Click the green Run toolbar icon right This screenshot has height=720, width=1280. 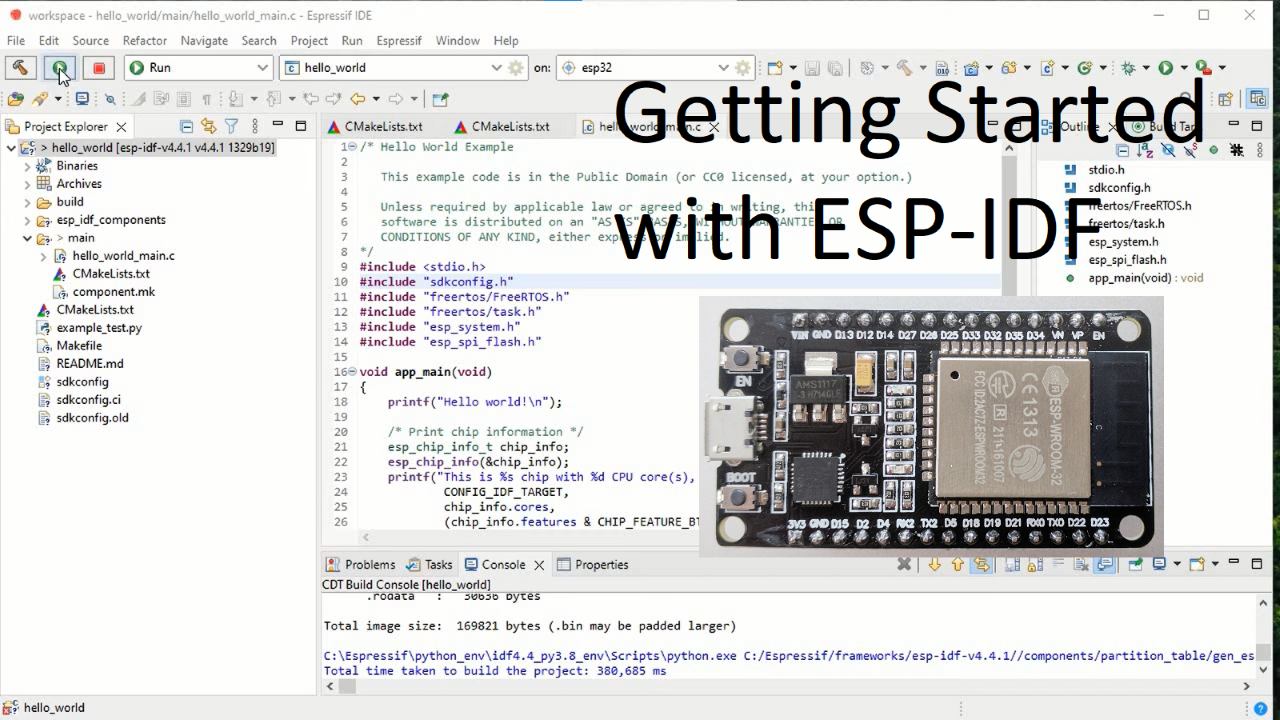1166,68
